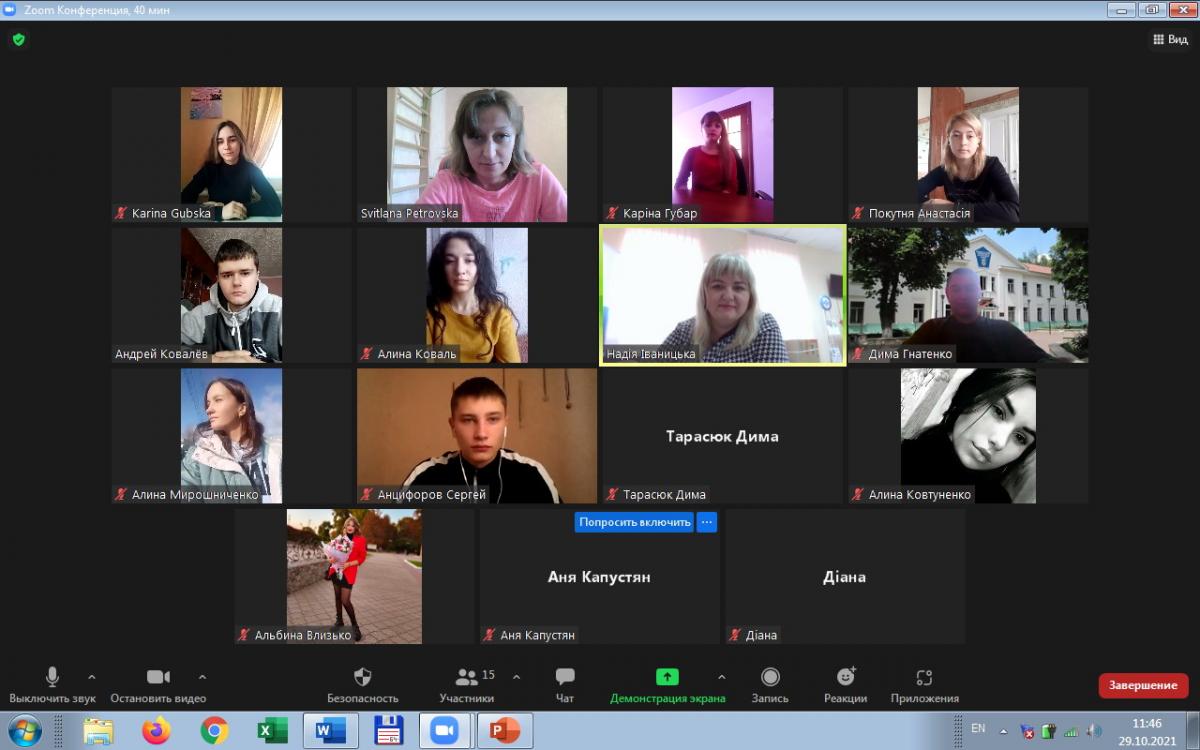This screenshot has width=1200, height=750.
Task: Select Алина Коваль video tile
Action: (477, 295)
